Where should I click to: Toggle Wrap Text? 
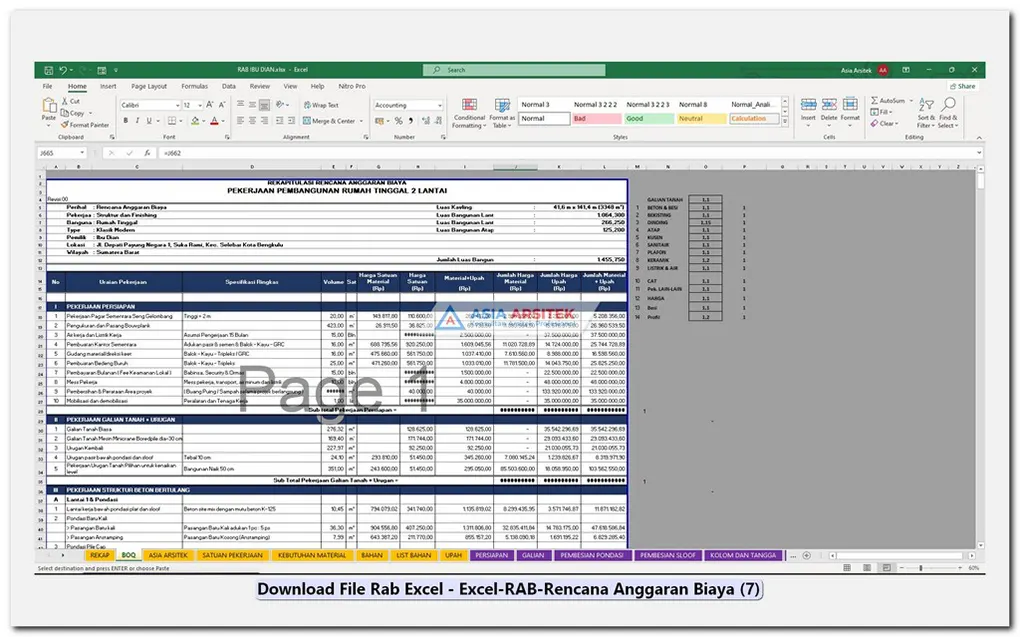(x=321, y=105)
